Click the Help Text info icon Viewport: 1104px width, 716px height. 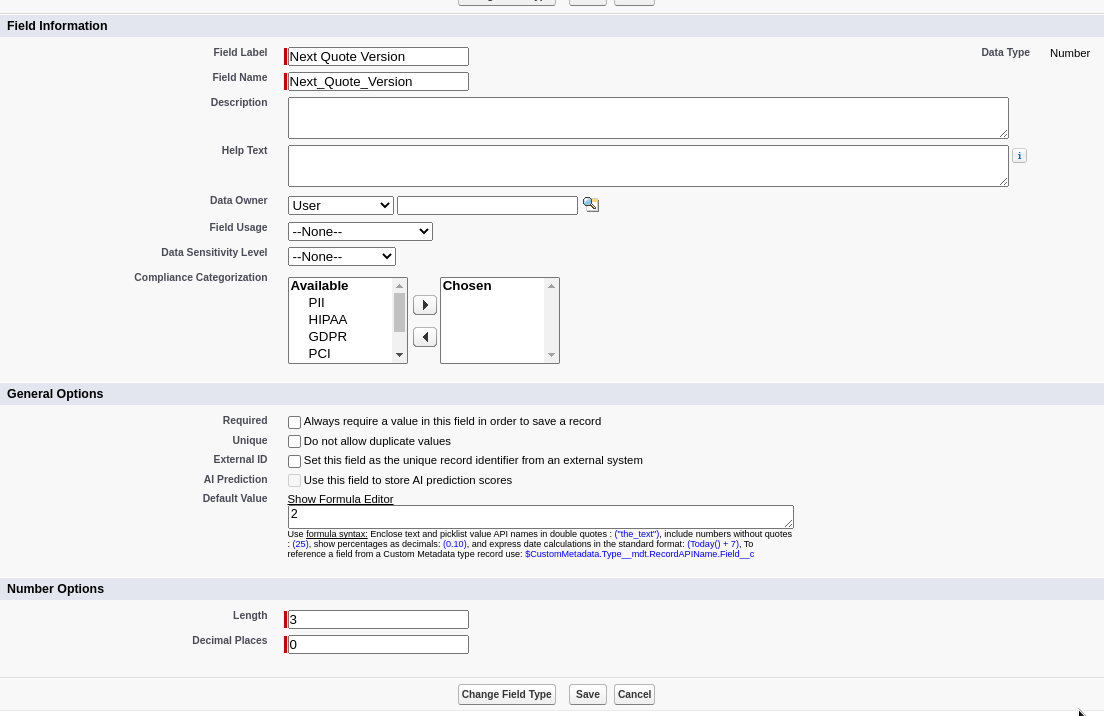pyautogui.click(x=1019, y=156)
